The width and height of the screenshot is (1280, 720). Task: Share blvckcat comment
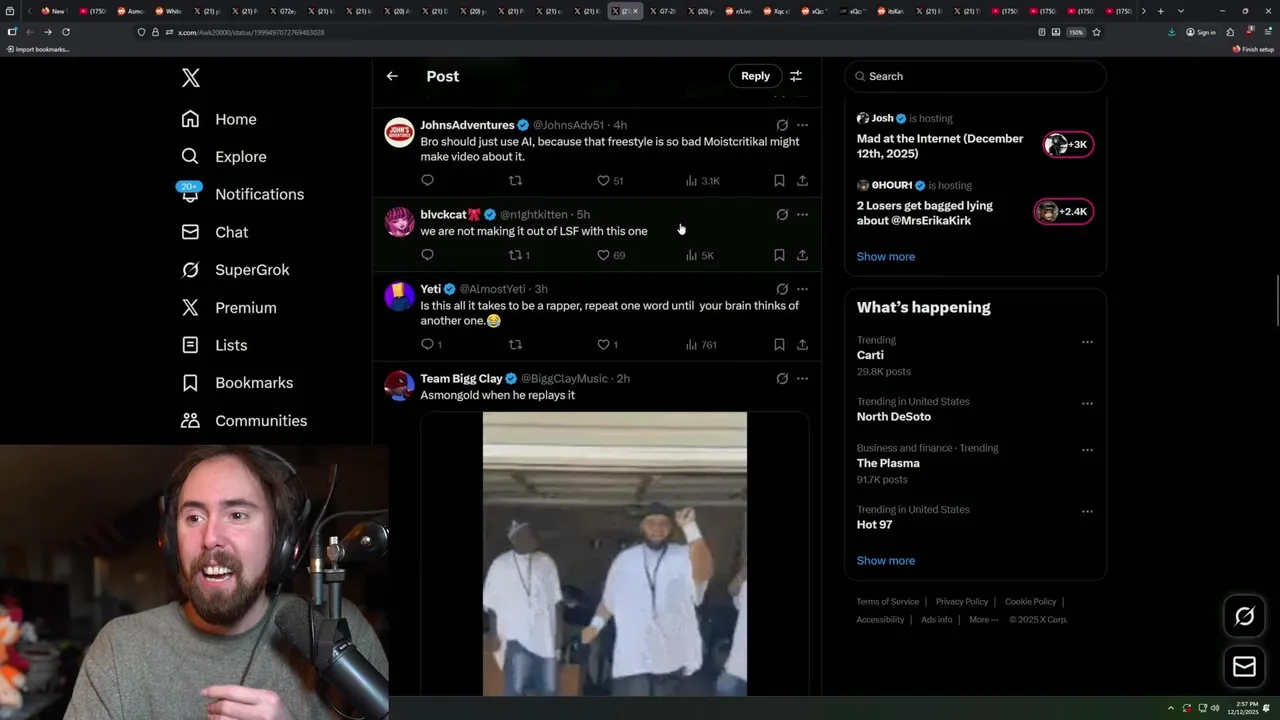[802, 255]
